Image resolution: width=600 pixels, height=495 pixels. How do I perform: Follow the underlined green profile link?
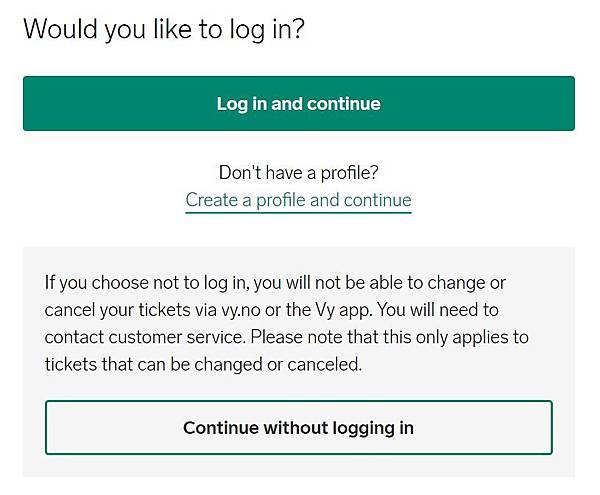click(298, 200)
